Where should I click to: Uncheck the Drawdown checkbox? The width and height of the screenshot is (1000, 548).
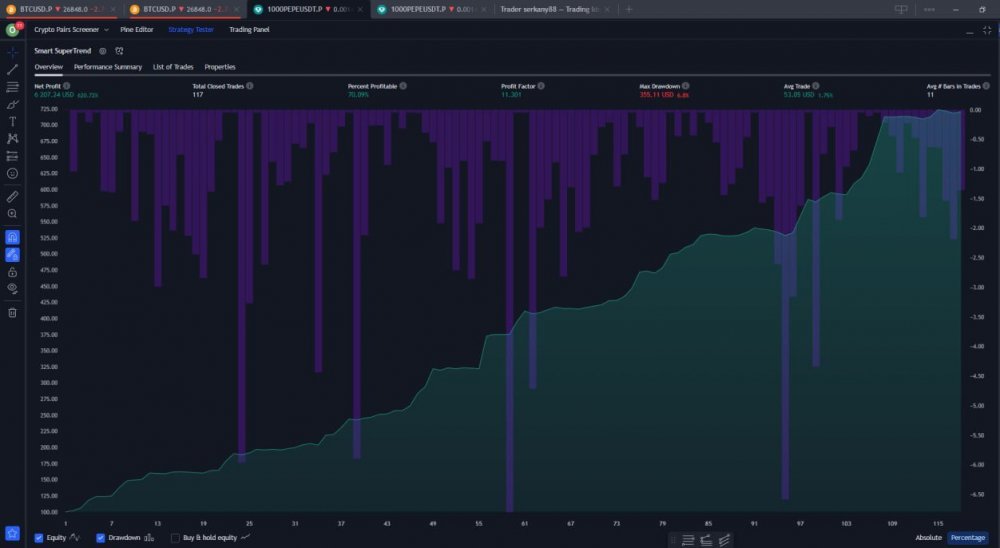coord(100,538)
